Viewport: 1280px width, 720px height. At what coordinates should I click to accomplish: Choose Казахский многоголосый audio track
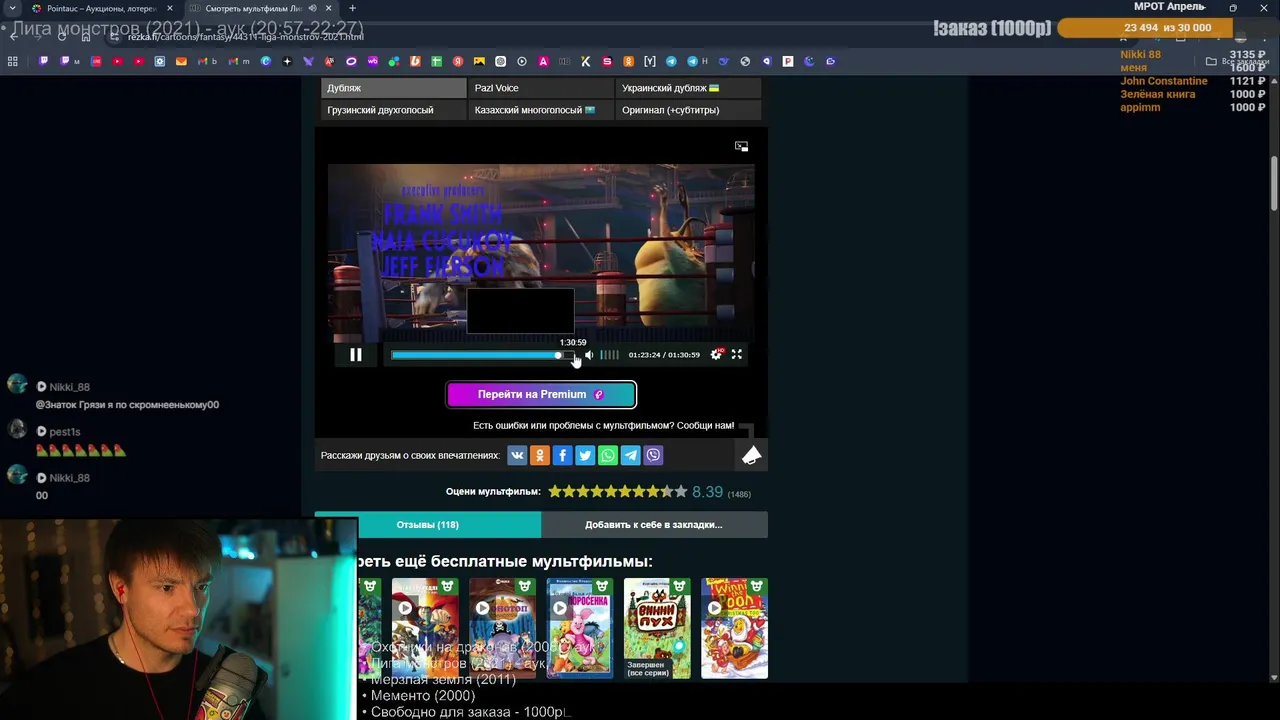(x=541, y=110)
